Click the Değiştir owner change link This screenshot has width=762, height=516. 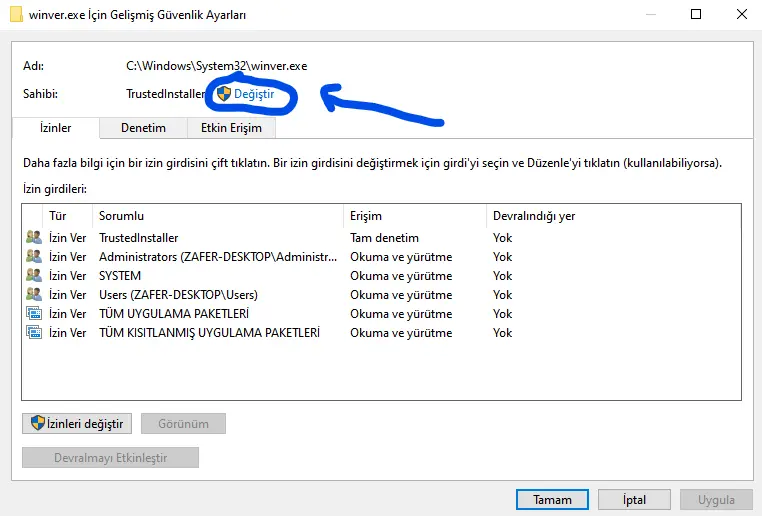click(x=254, y=94)
